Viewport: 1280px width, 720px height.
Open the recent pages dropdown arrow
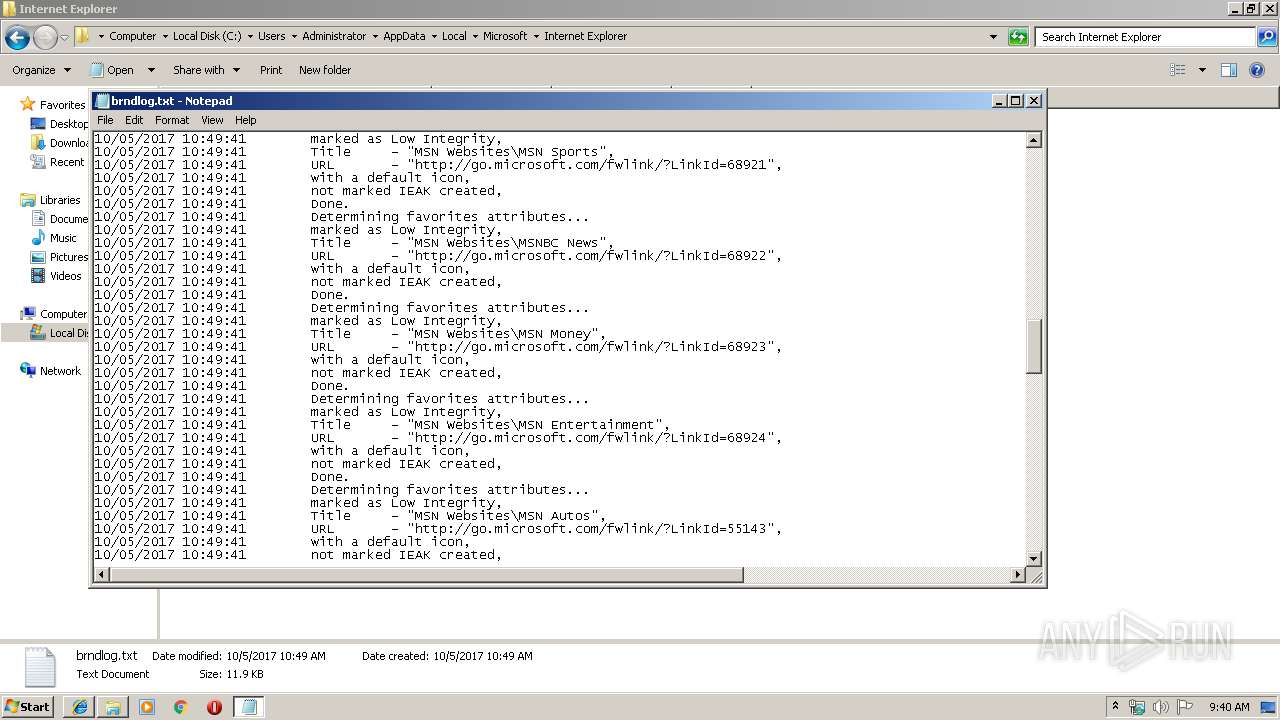coord(64,38)
